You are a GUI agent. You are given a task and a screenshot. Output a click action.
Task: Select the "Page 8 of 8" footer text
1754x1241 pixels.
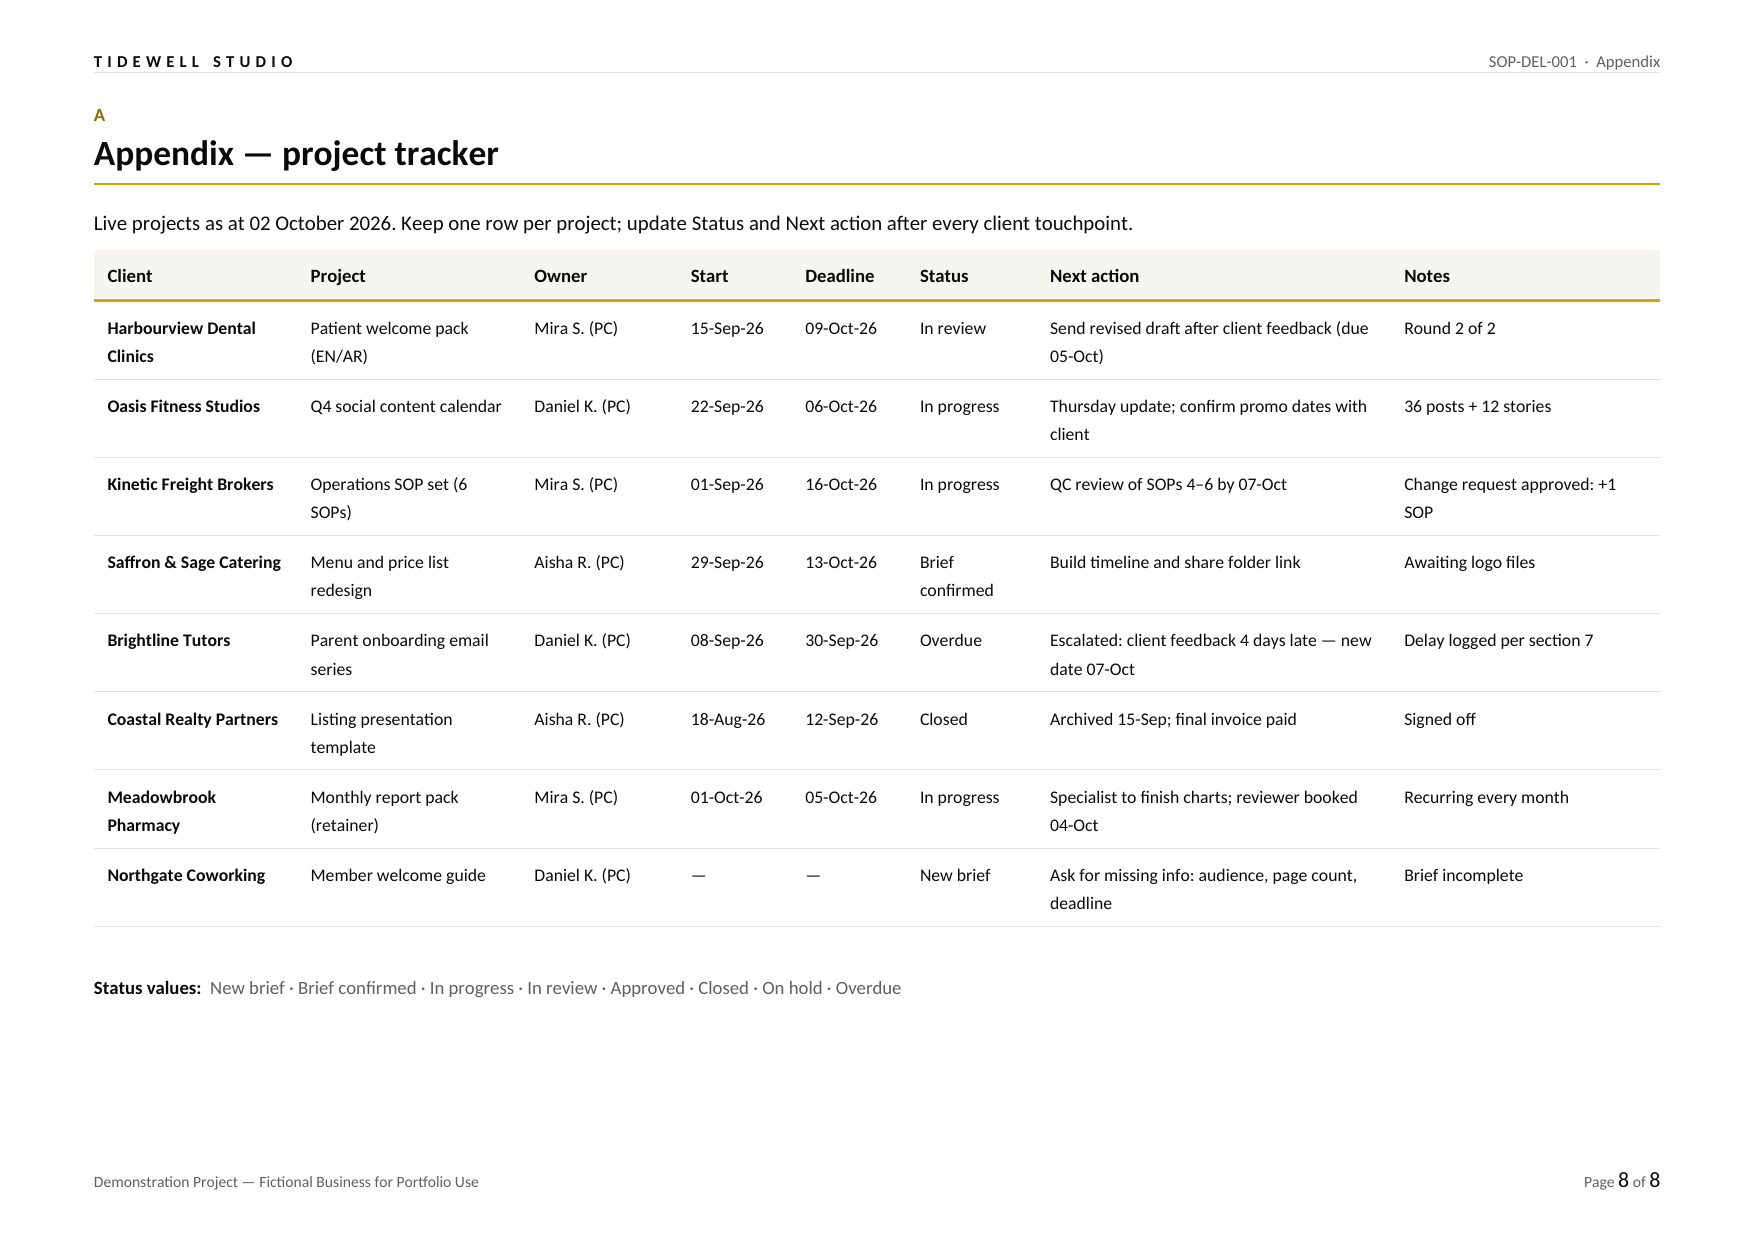click(1622, 1181)
